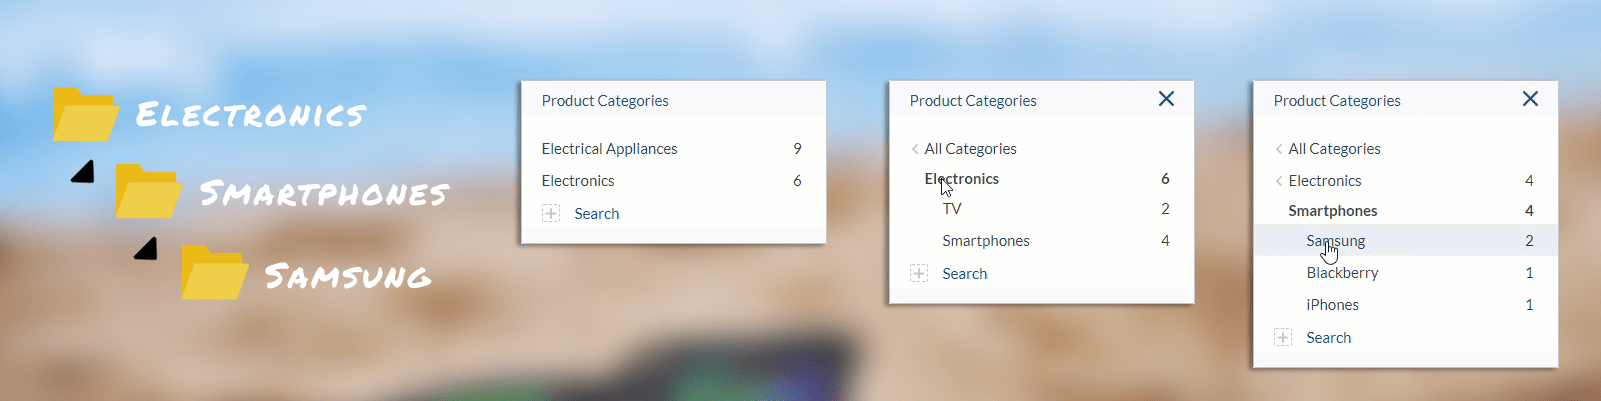Click All Categories back chevron in right panel

tap(1279, 149)
